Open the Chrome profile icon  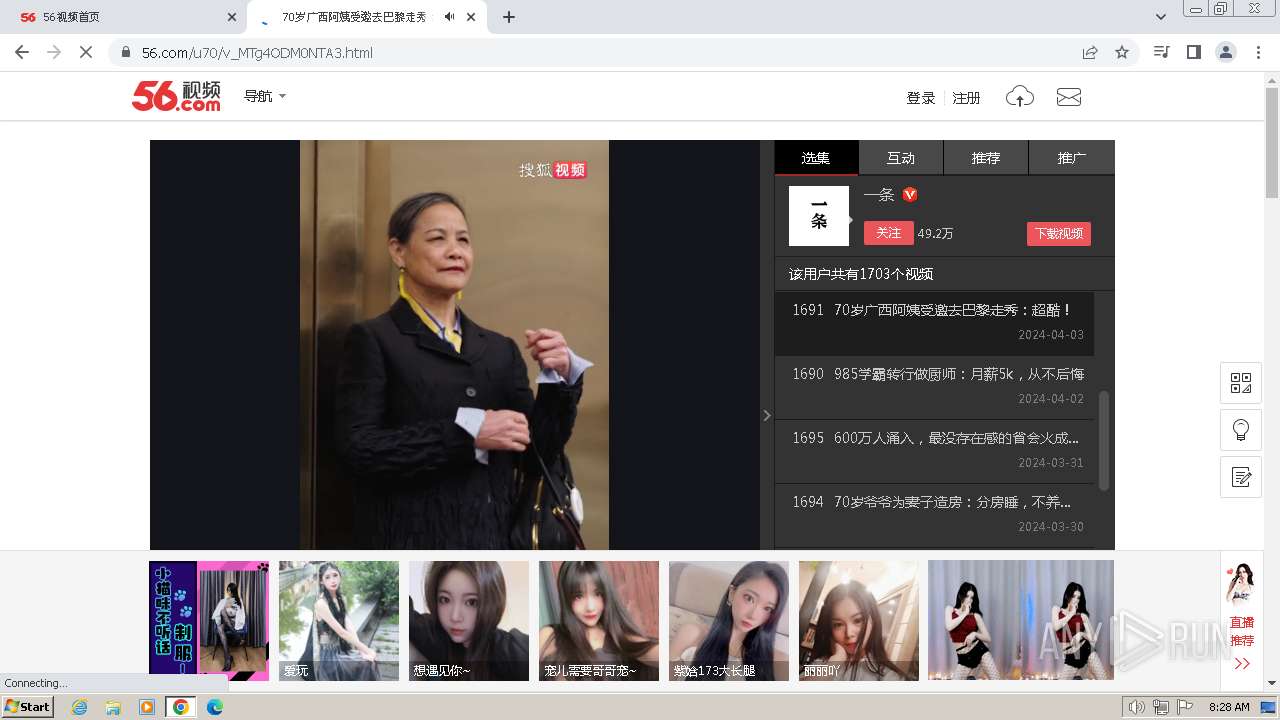pos(1226,52)
